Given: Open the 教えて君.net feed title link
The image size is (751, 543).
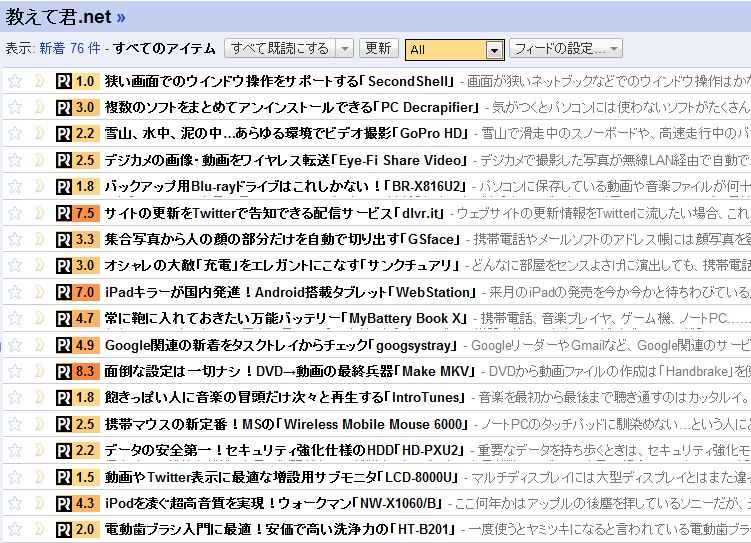Looking at the screenshot, I should click(x=65, y=17).
